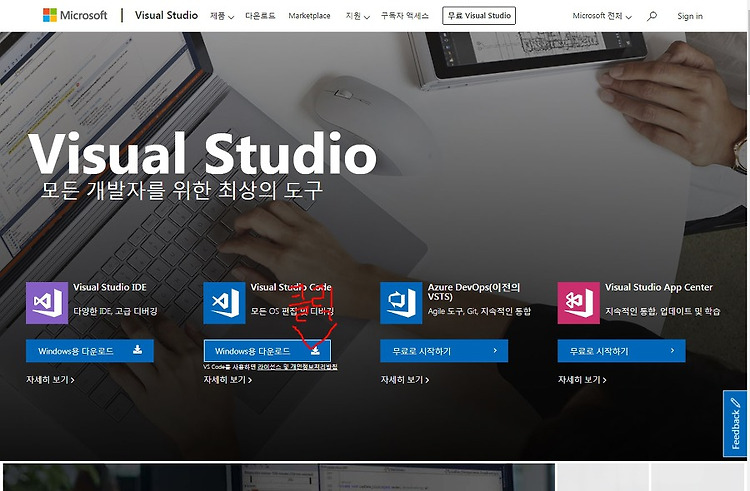Click 자세히 보기 under Azure DevOps

tap(405, 380)
